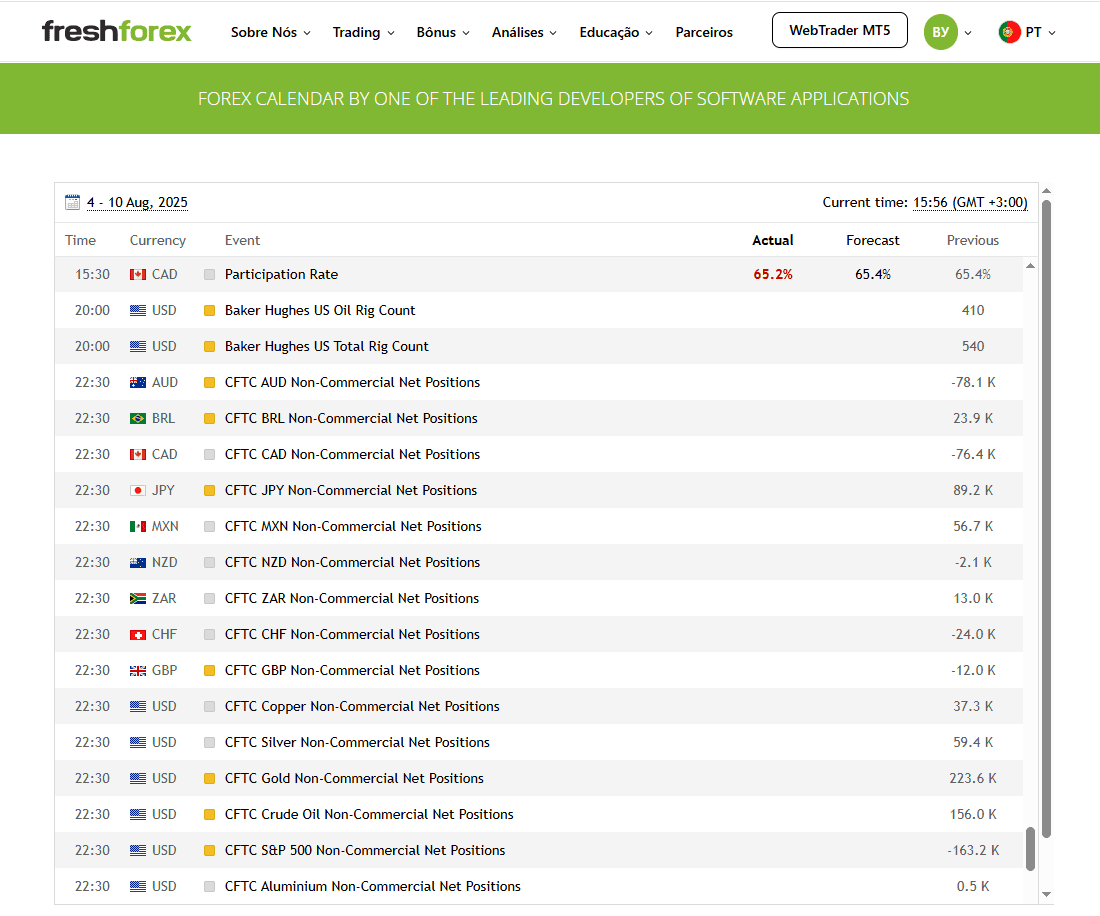Click the red 65.2% actual value
The width and height of the screenshot is (1100, 916).
(772, 274)
